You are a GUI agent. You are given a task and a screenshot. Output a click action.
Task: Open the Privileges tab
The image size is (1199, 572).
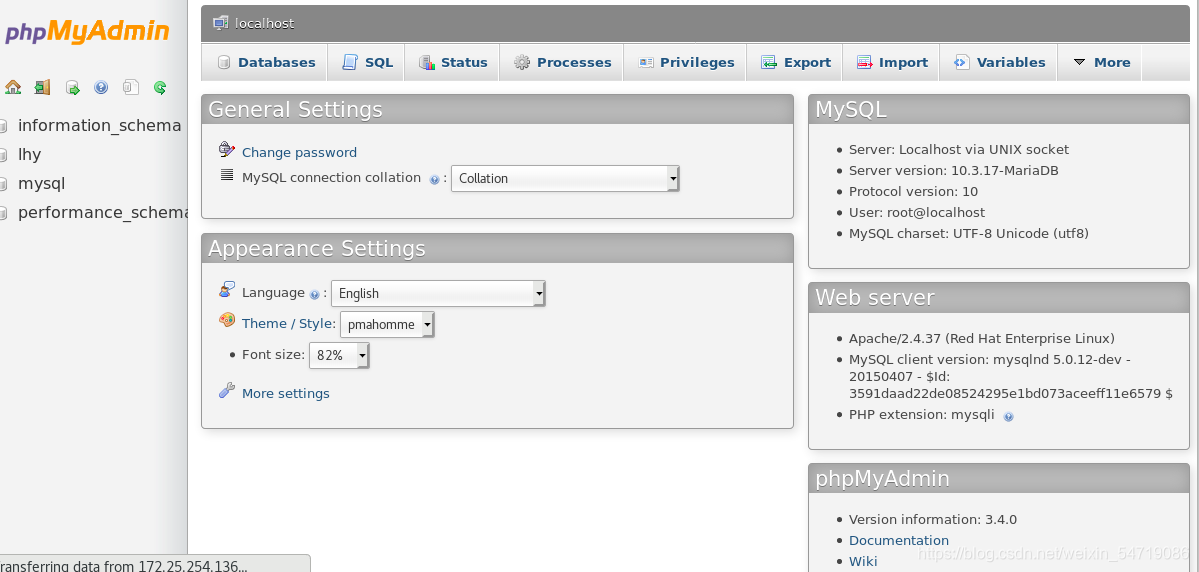pyautogui.click(x=686, y=63)
